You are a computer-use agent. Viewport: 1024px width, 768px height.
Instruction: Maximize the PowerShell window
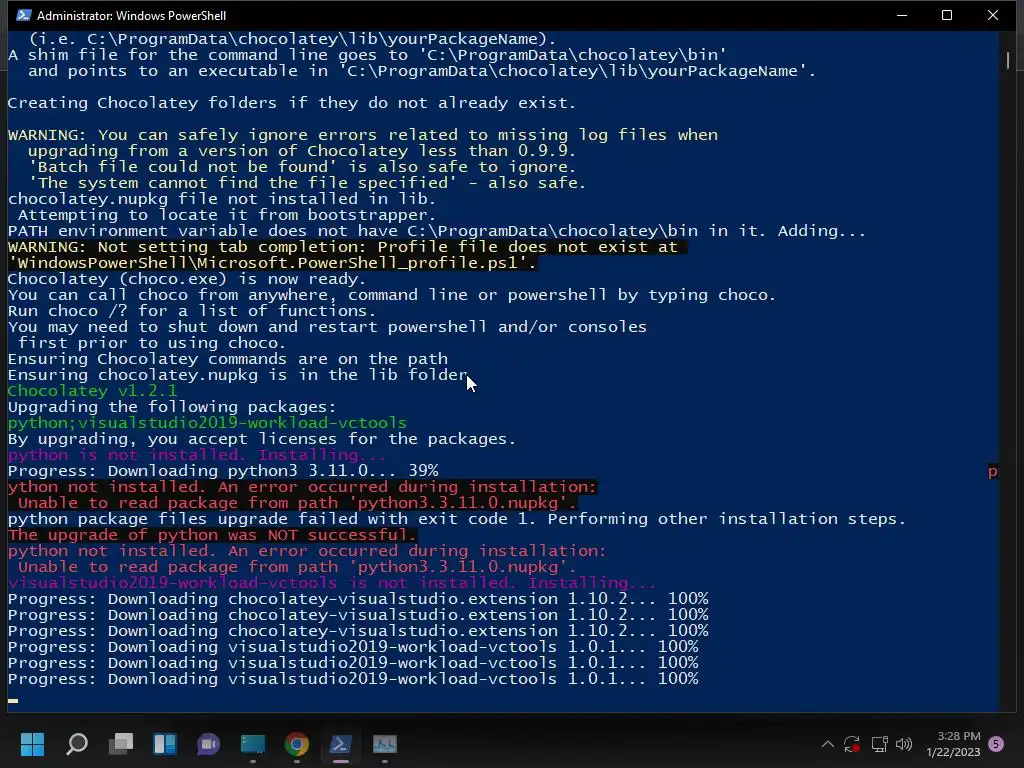pyautogui.click(x=947, y=15)
